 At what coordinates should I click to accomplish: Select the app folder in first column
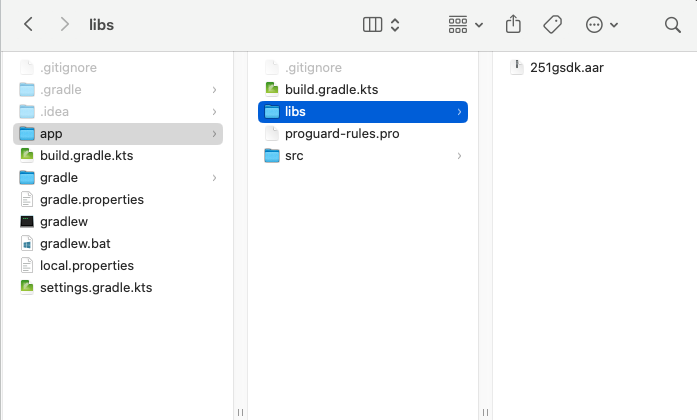52,134
